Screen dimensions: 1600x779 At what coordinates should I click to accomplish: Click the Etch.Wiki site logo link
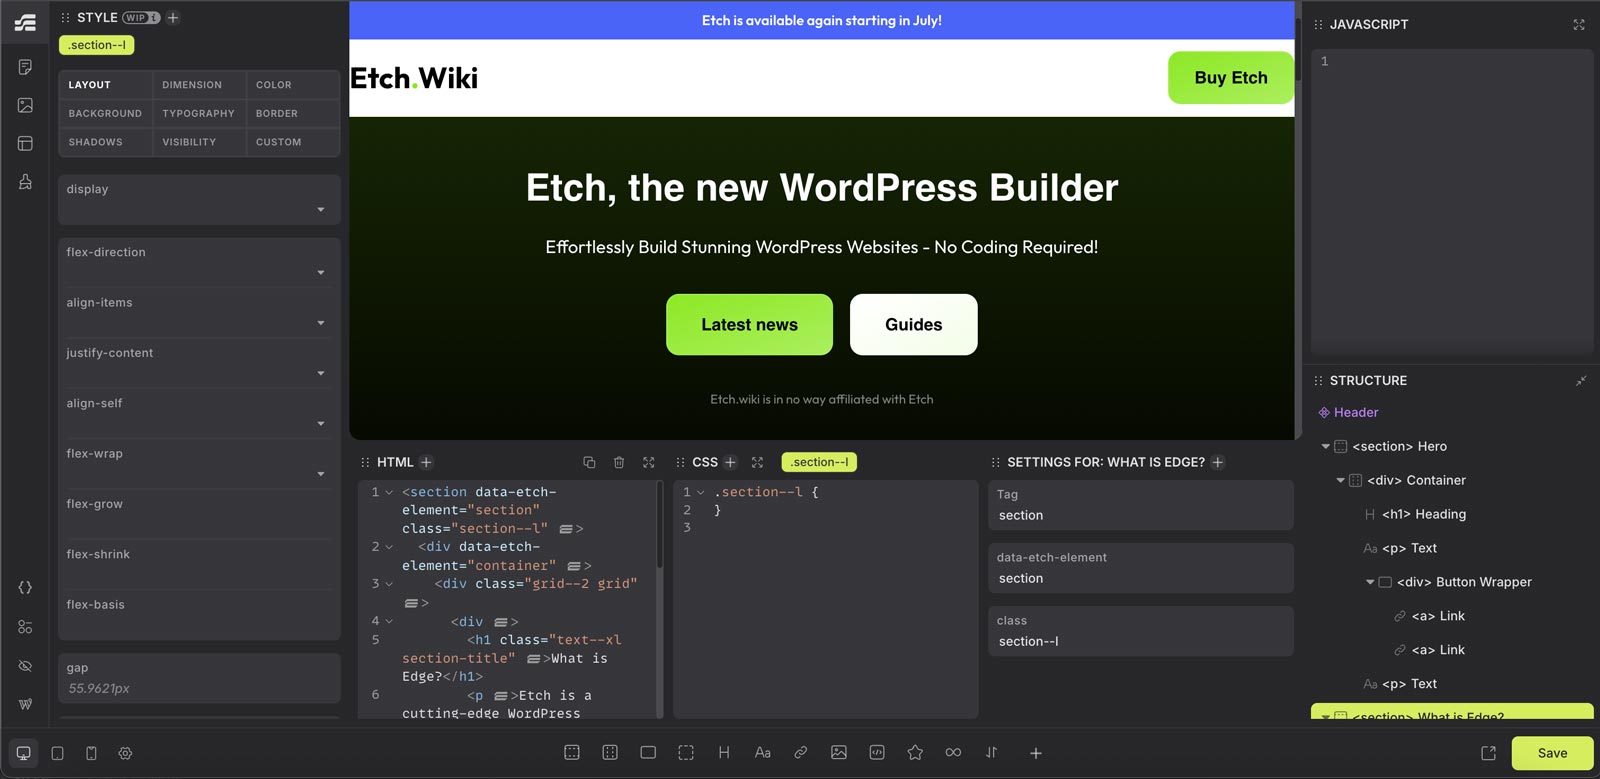coord(414,78)
